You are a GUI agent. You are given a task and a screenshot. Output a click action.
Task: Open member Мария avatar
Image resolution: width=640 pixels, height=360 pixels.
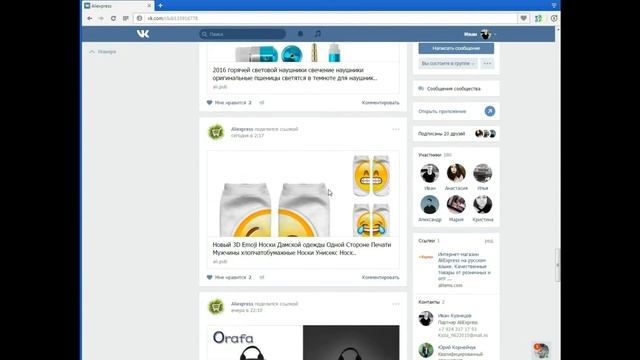click(456, 204)
